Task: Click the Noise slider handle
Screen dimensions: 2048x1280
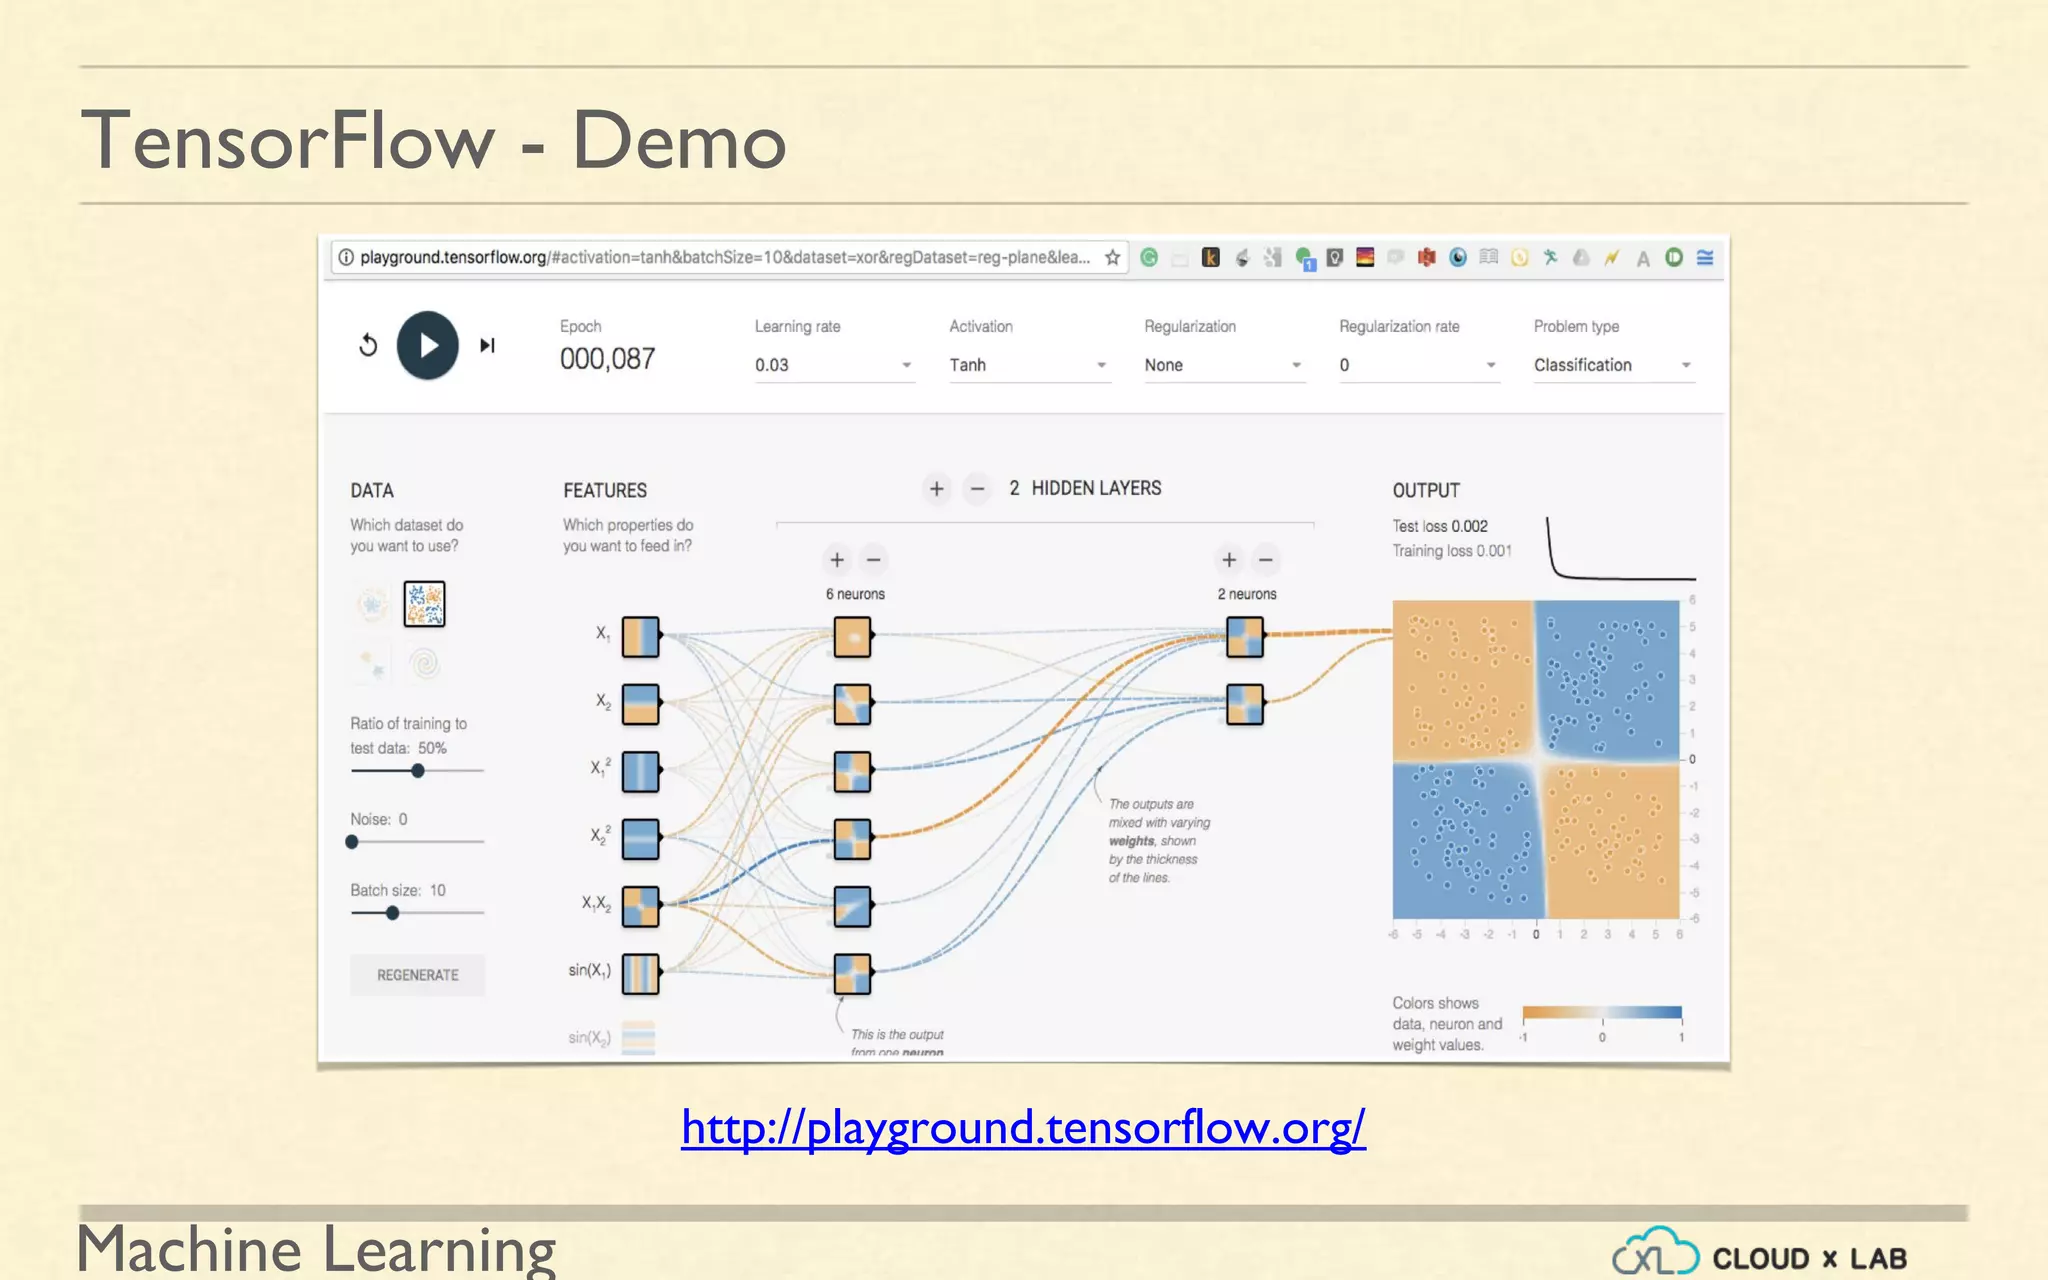Action: [x=352, y=842]
